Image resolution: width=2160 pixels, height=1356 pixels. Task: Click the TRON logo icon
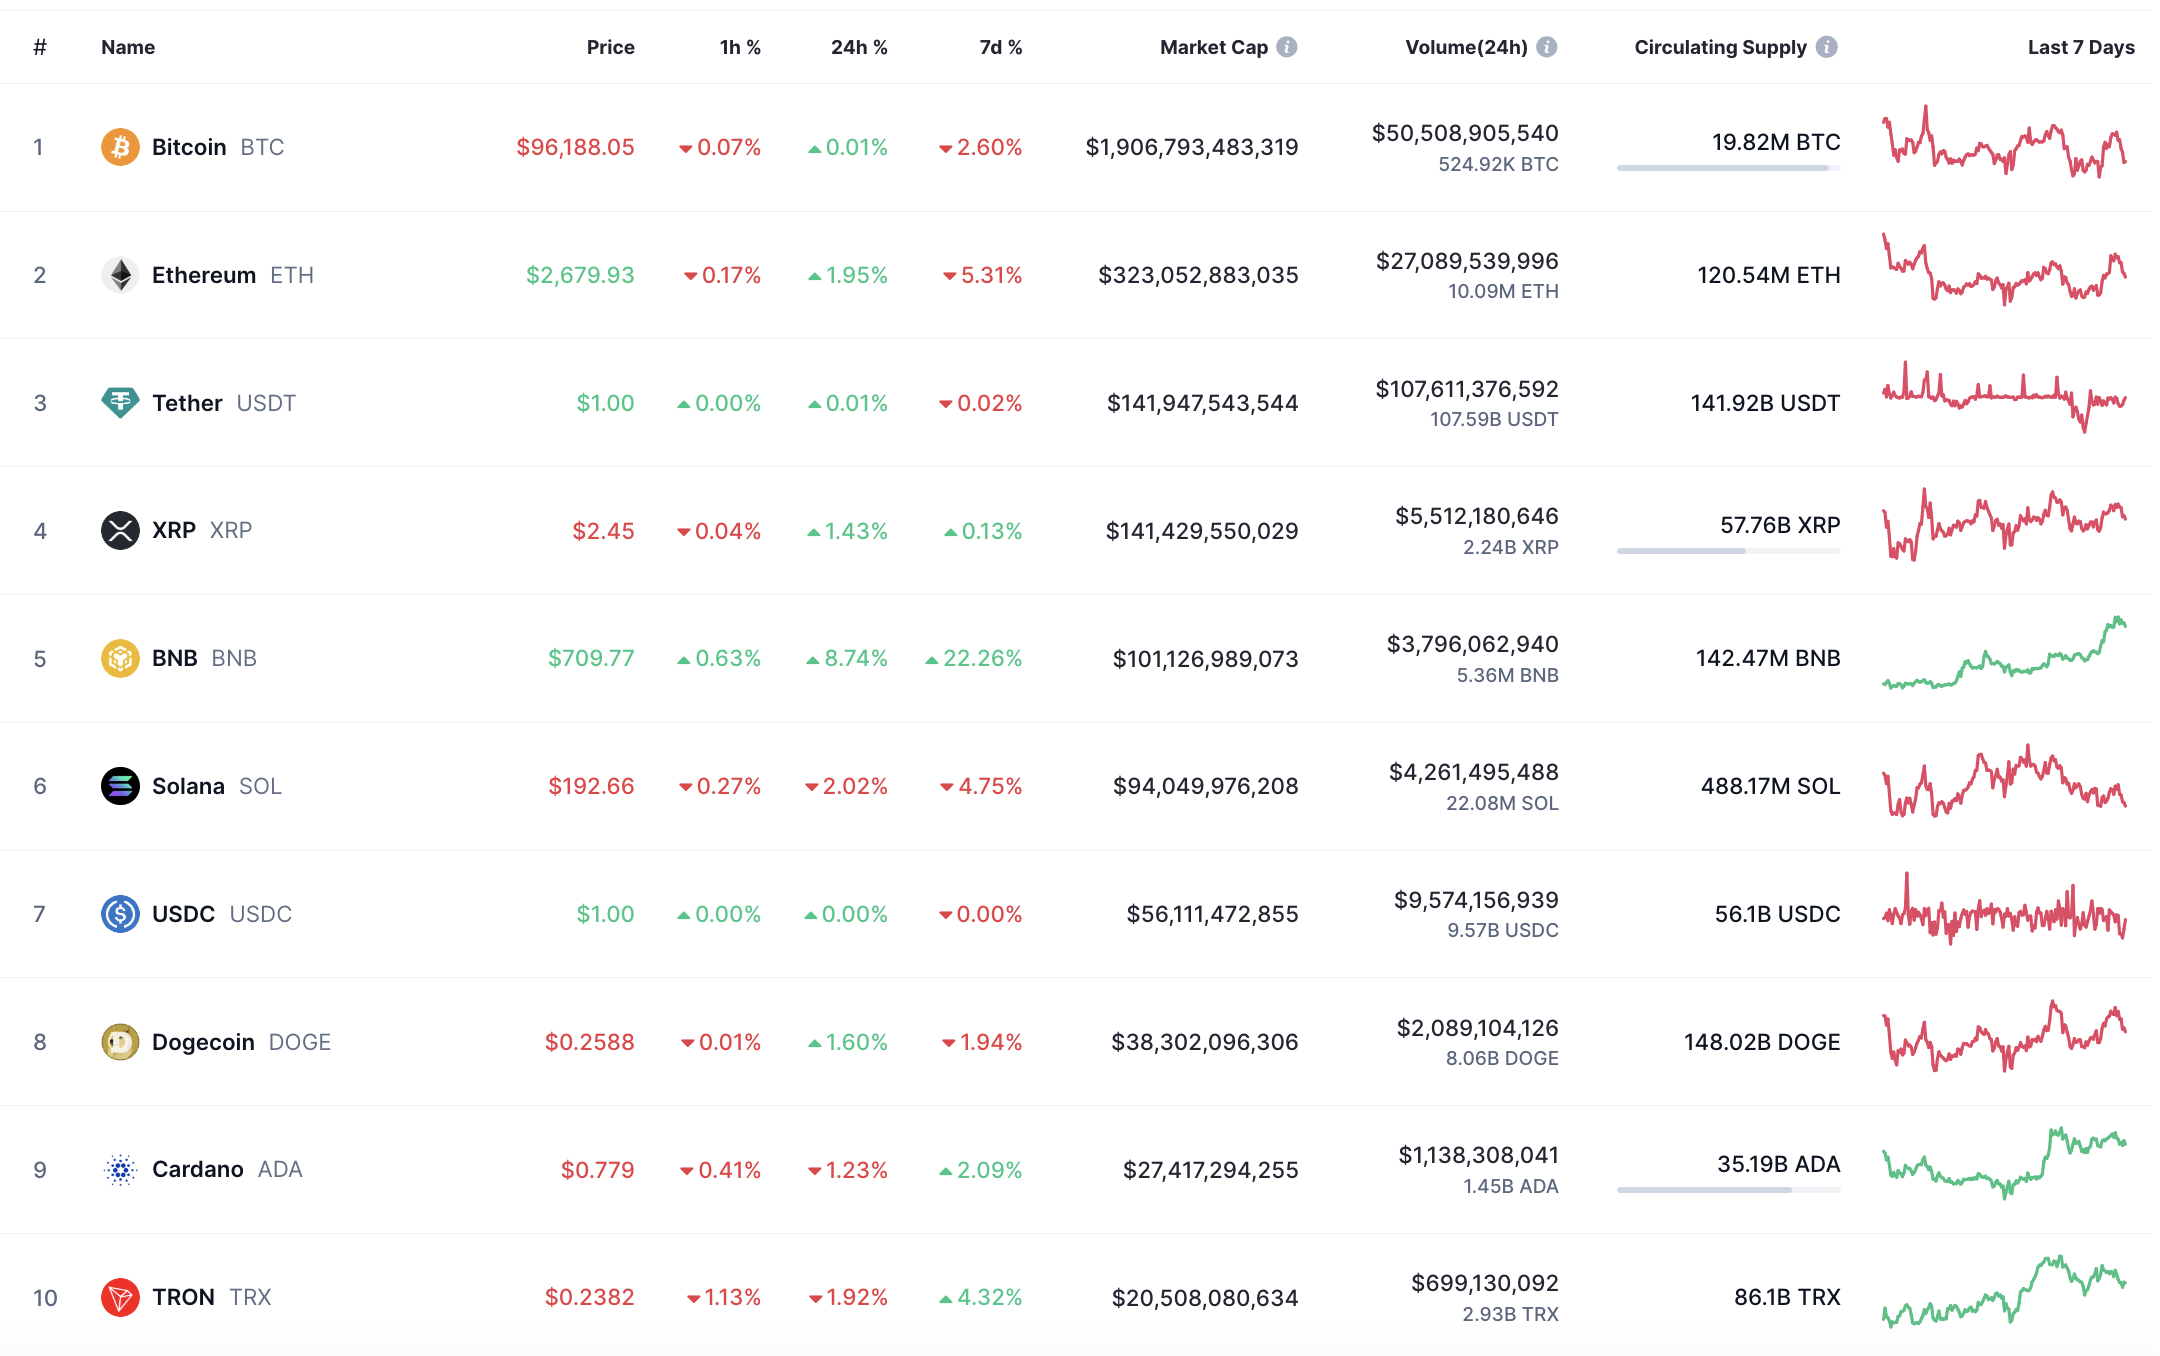pyautogui.click(x=120, y=1297)
